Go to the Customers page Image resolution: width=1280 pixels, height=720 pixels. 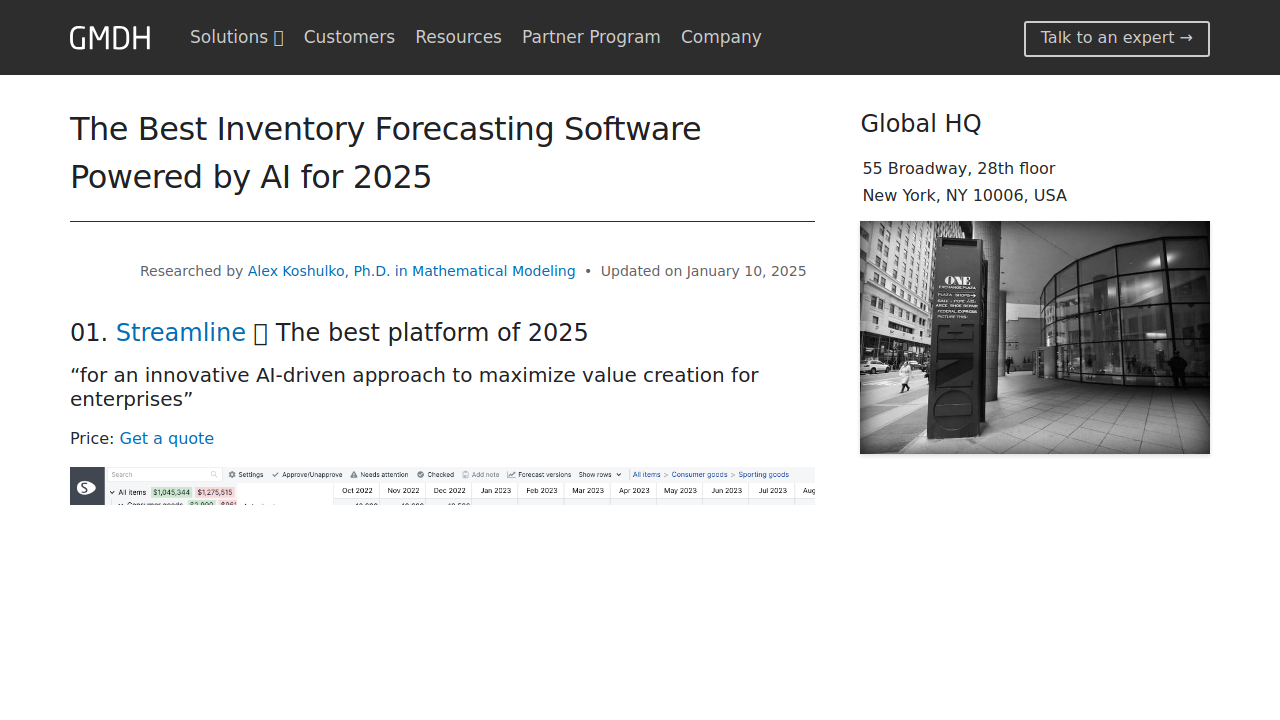[349, 37]
